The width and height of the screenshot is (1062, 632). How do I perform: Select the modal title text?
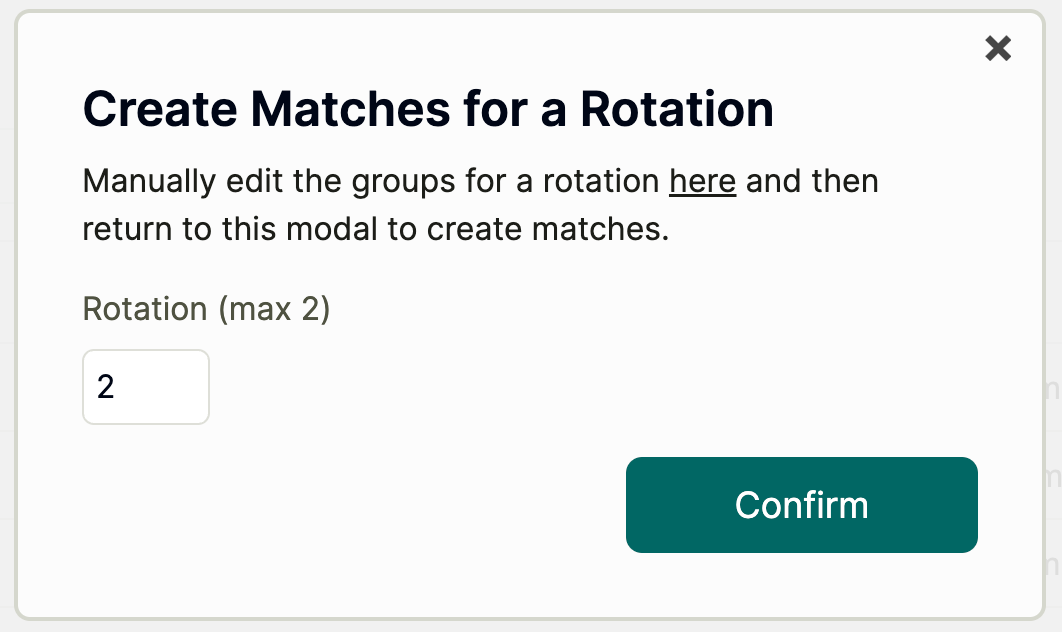pos(428,109)
